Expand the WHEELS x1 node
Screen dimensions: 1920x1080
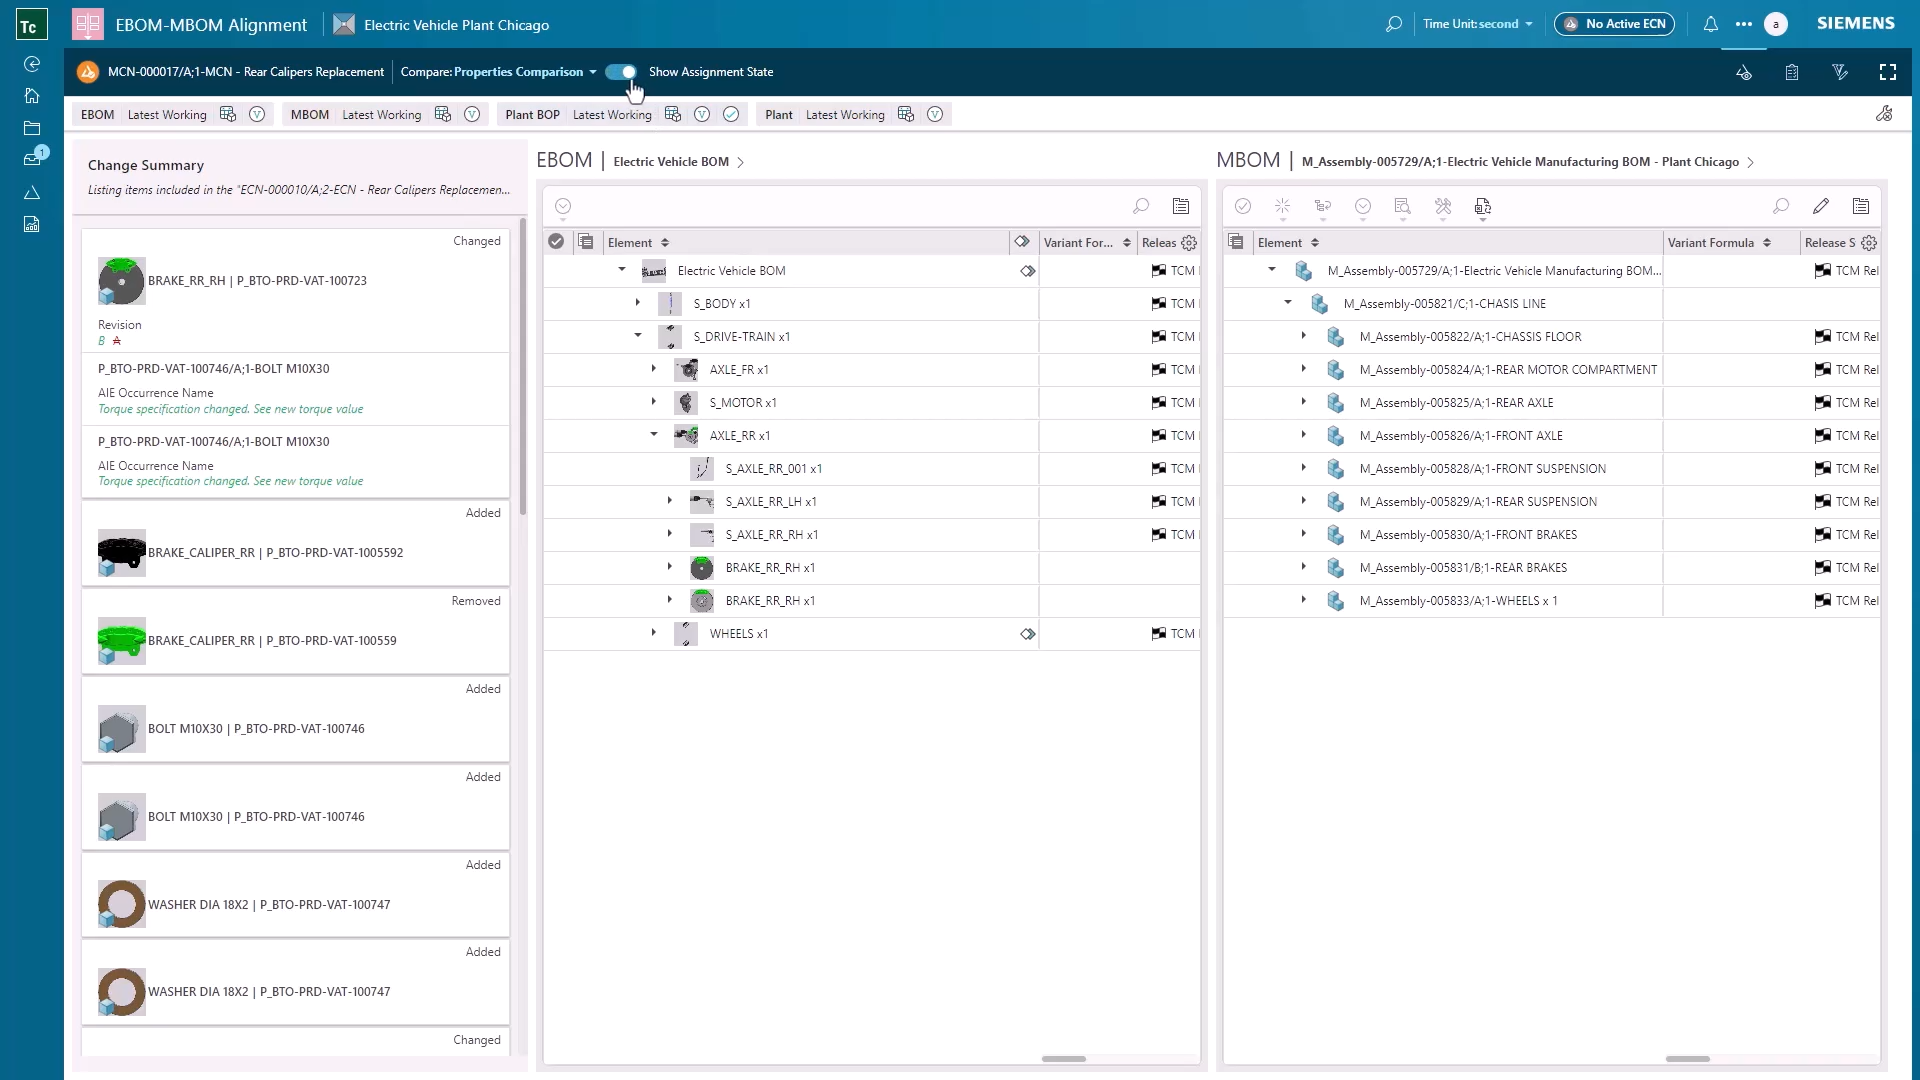tap(654, 633)
